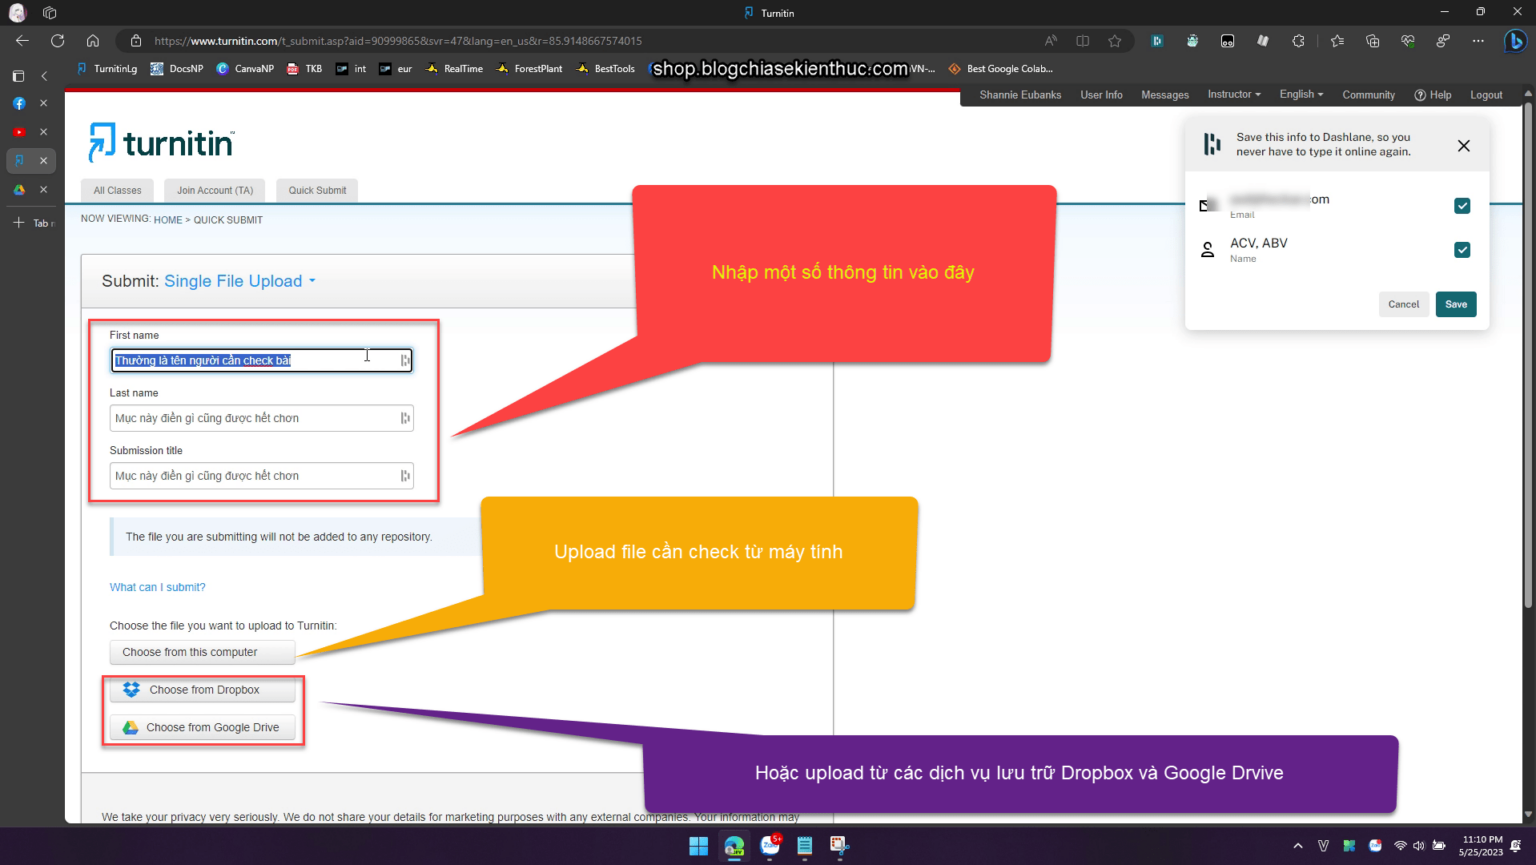Open the Facebook vertical tab
This screenshot has height=865, width=1536.
pos(19,103)
